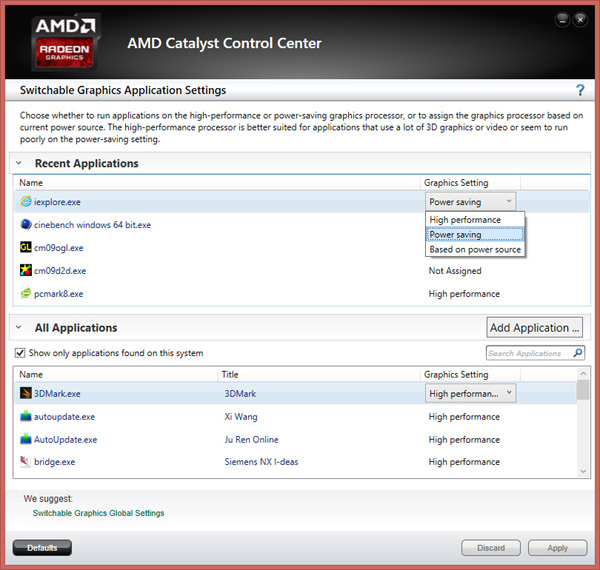Select the bridge.exe name text
The width and height of the screenshot is (600, 570).
55,462
